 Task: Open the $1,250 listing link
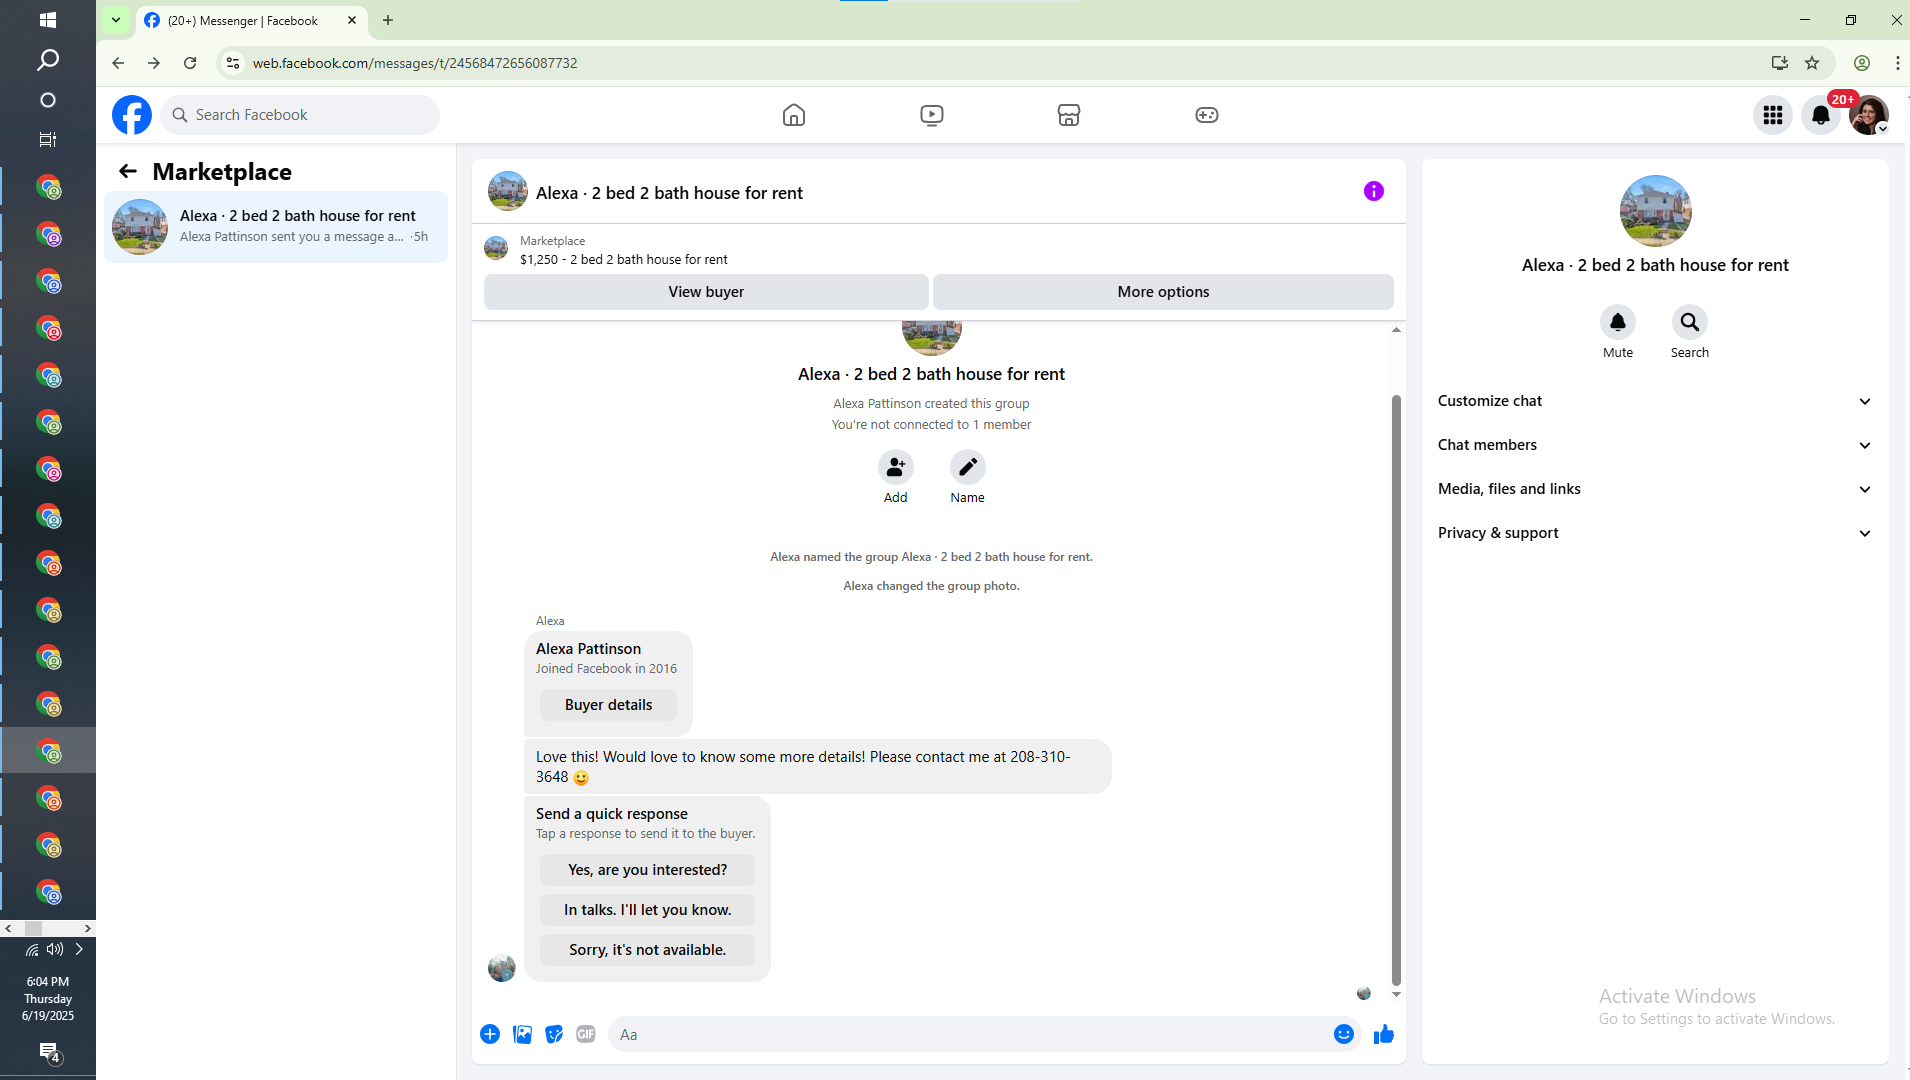point(623,260)
